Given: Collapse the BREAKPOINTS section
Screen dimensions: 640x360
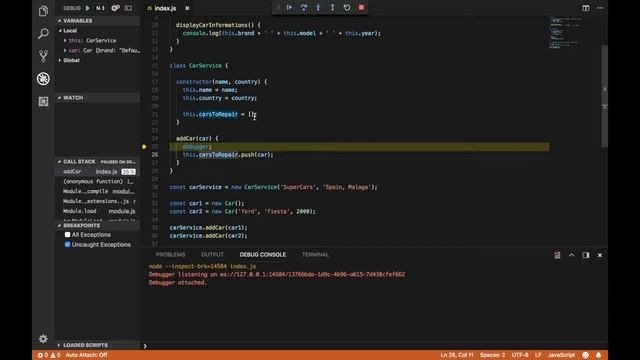Looking at the screenshot, I should click(x=98, y=225).
